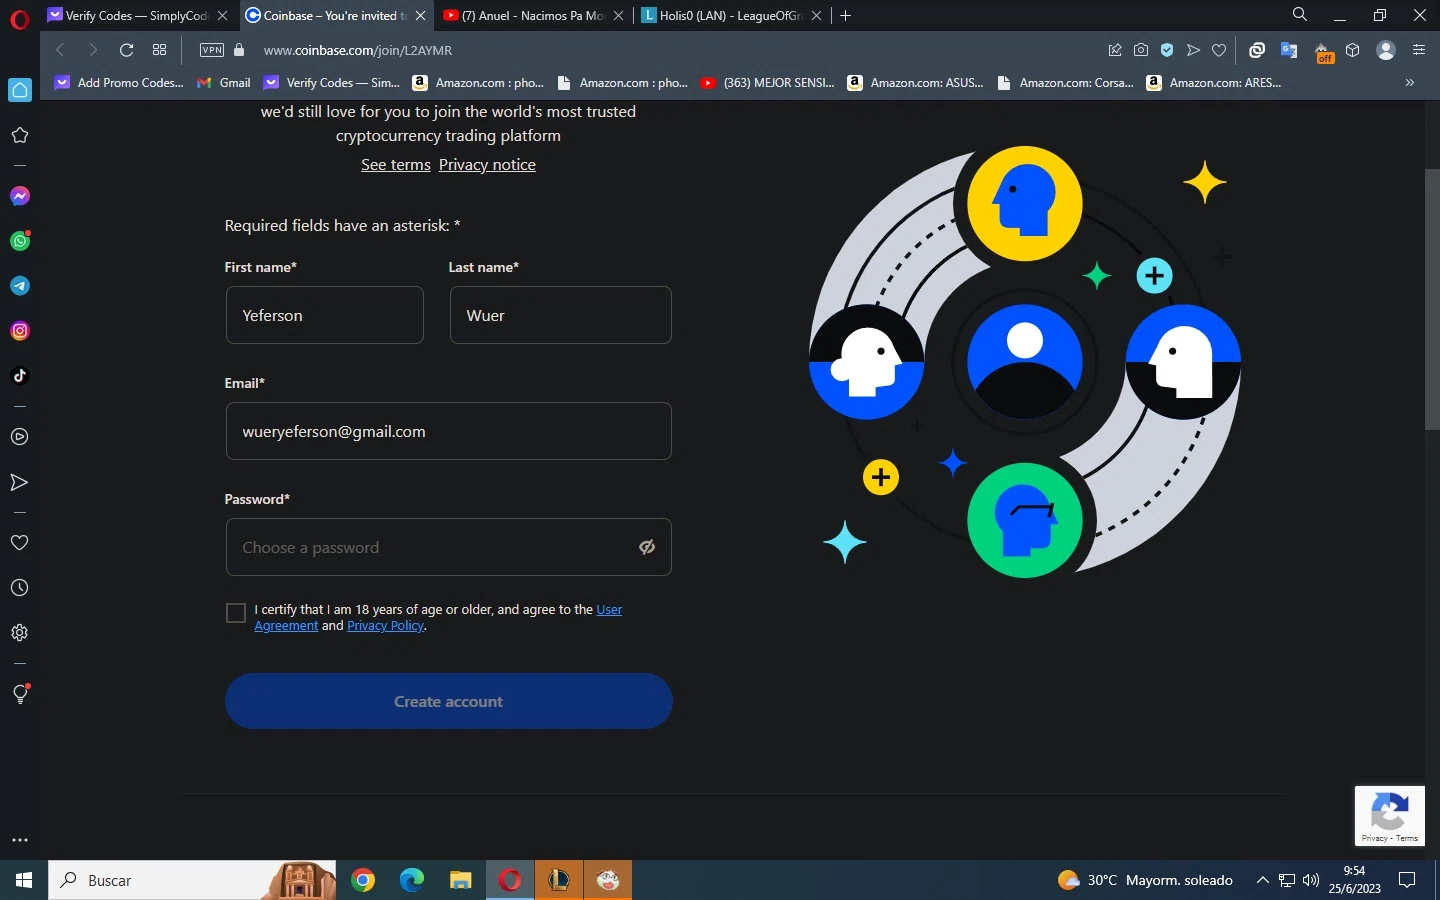1440x900 pixels.
Task: Open the Speed Dial grid icon
Action: (159, 50)
